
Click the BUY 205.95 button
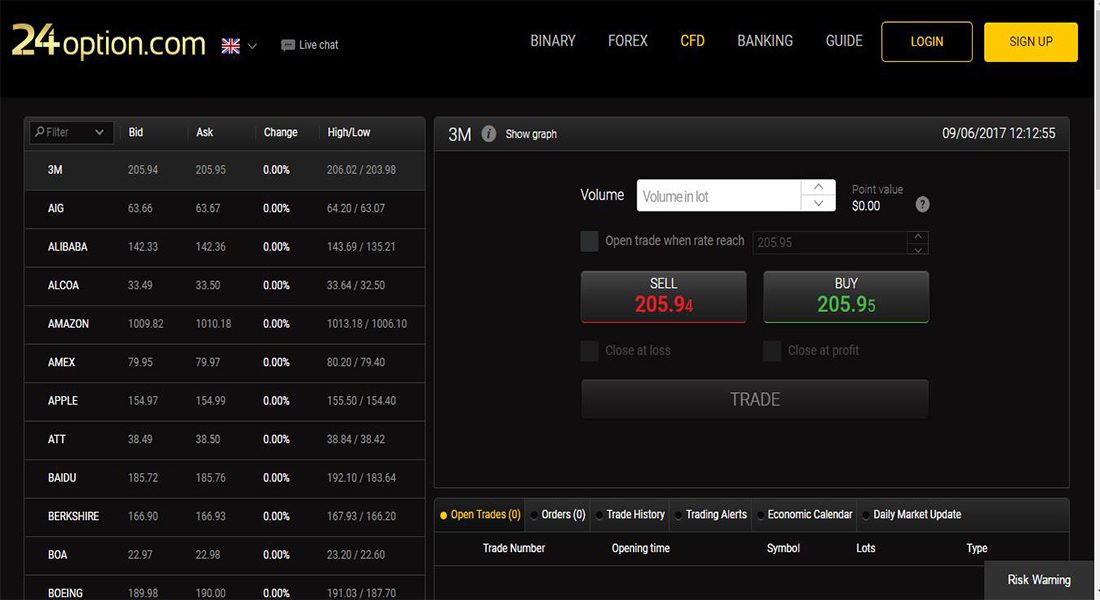[x=846, y=297]
